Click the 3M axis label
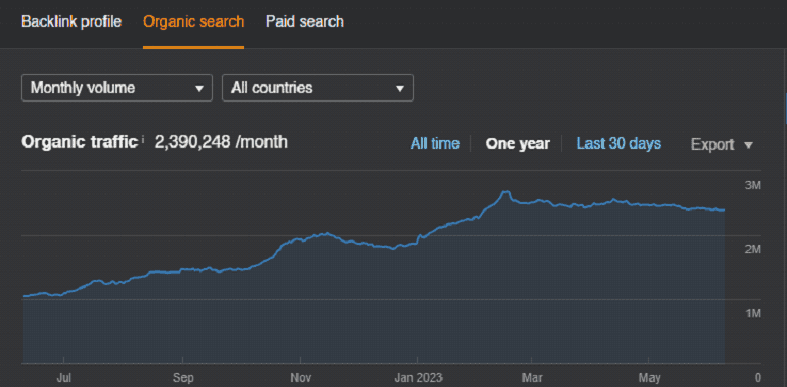787x387 pixels. click(x=752, y=185)
